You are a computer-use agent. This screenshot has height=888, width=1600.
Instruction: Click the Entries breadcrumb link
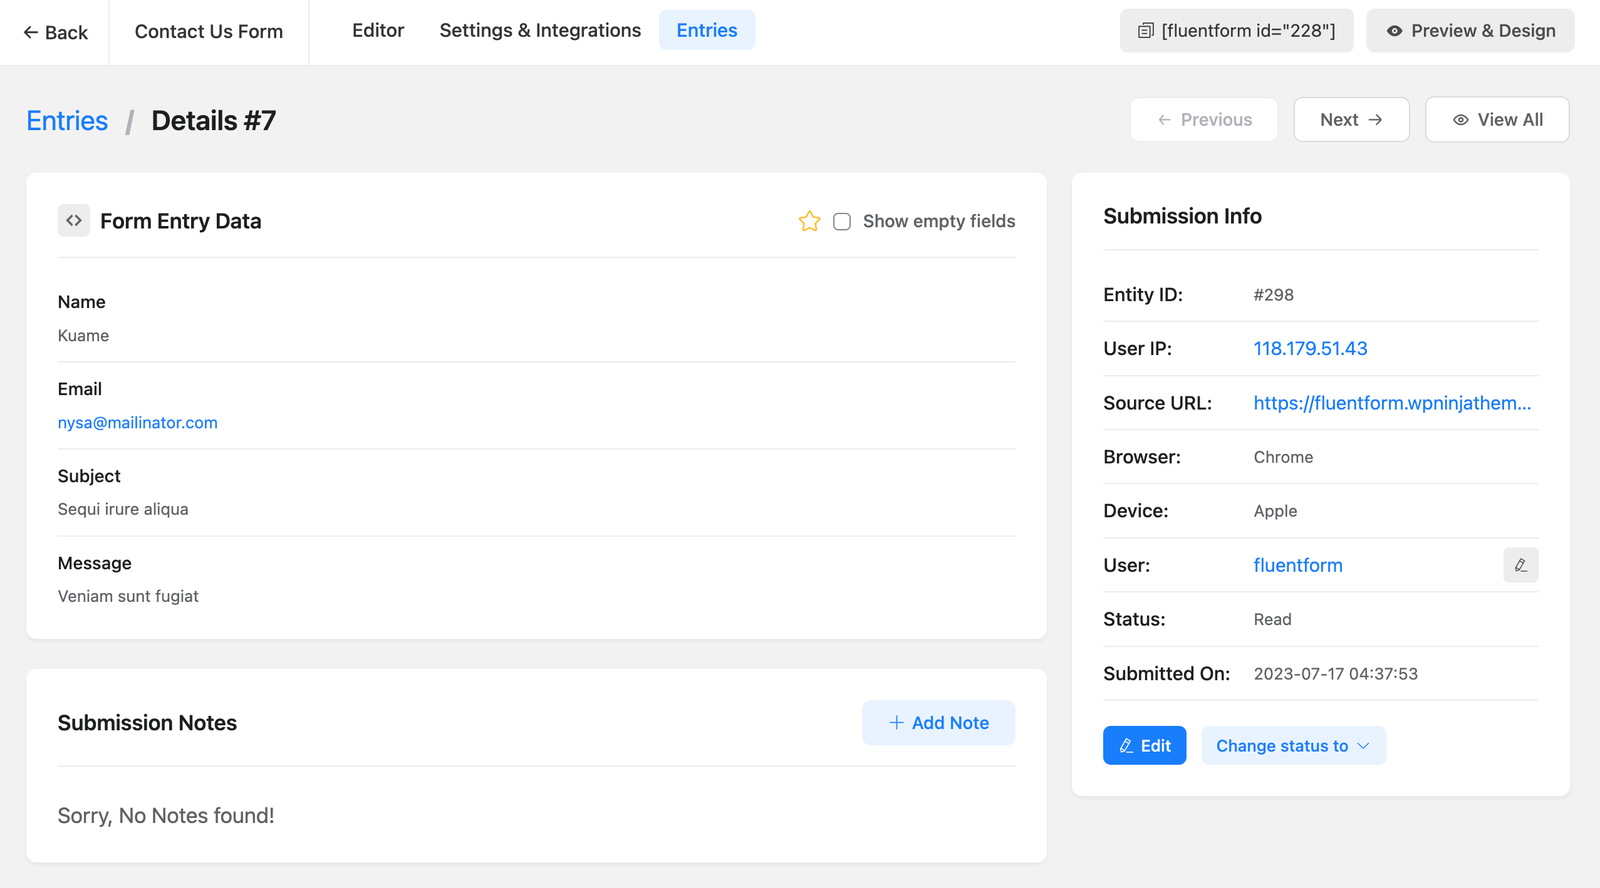tap(67, 121)
